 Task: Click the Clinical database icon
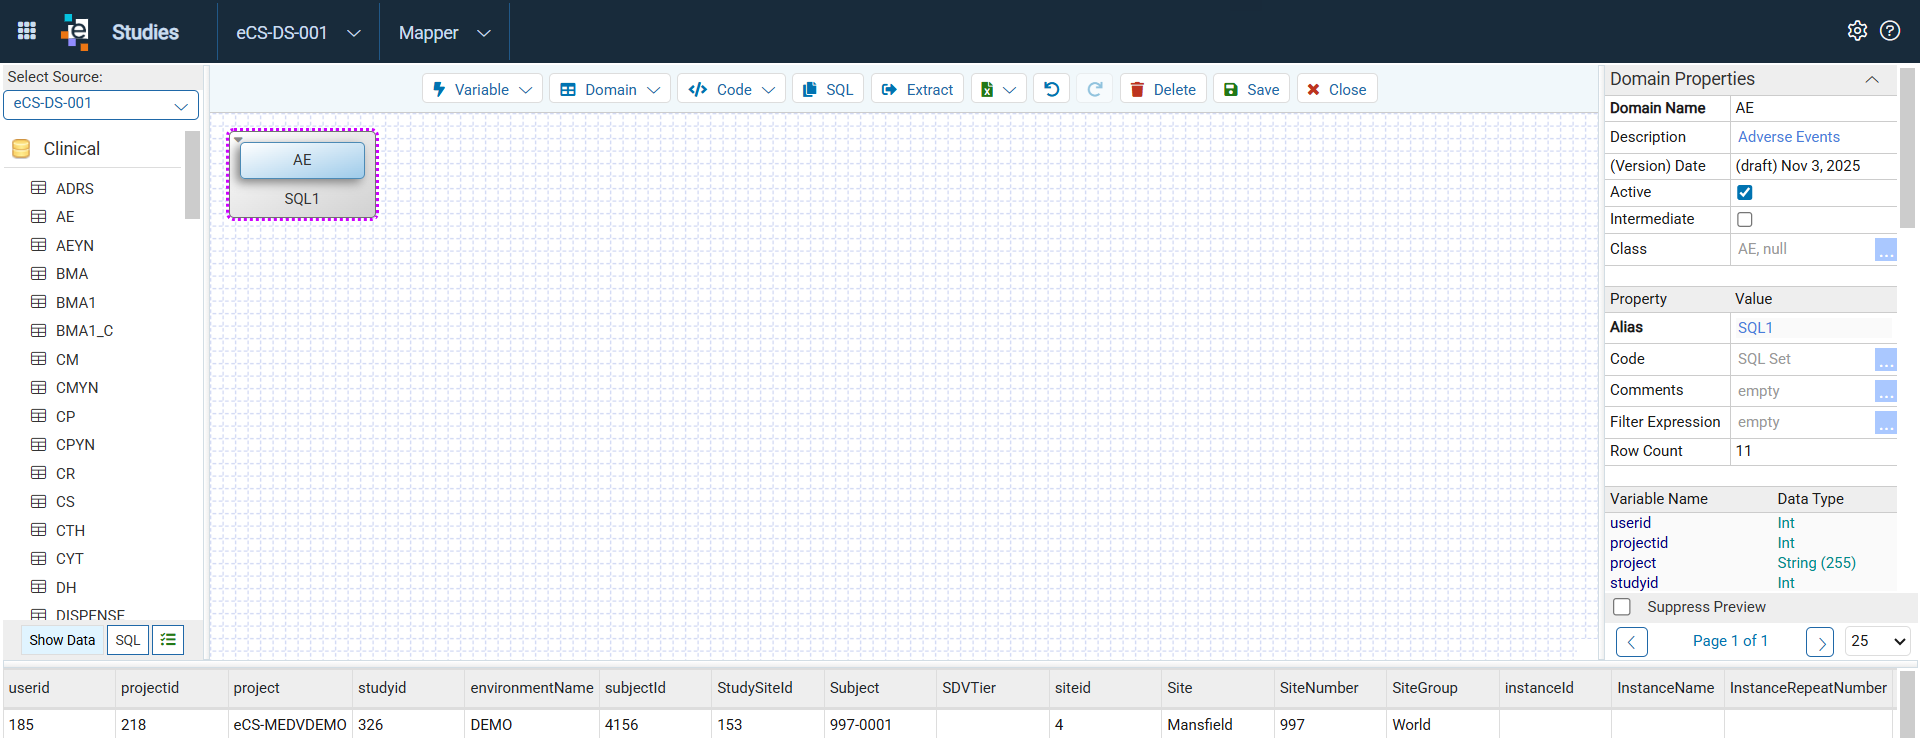pos(21,149)
